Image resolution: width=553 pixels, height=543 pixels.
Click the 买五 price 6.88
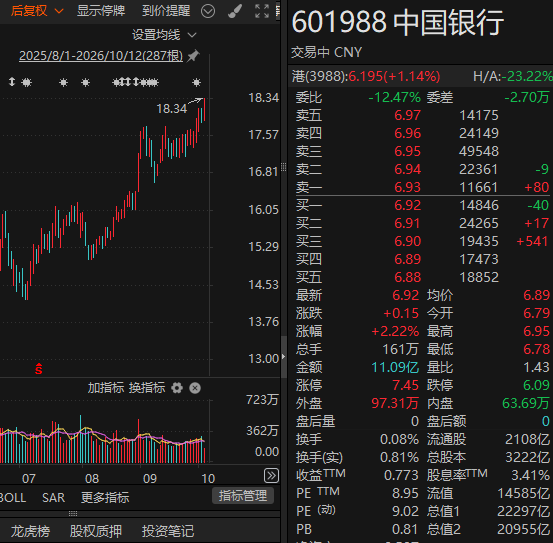click(407, 277)
